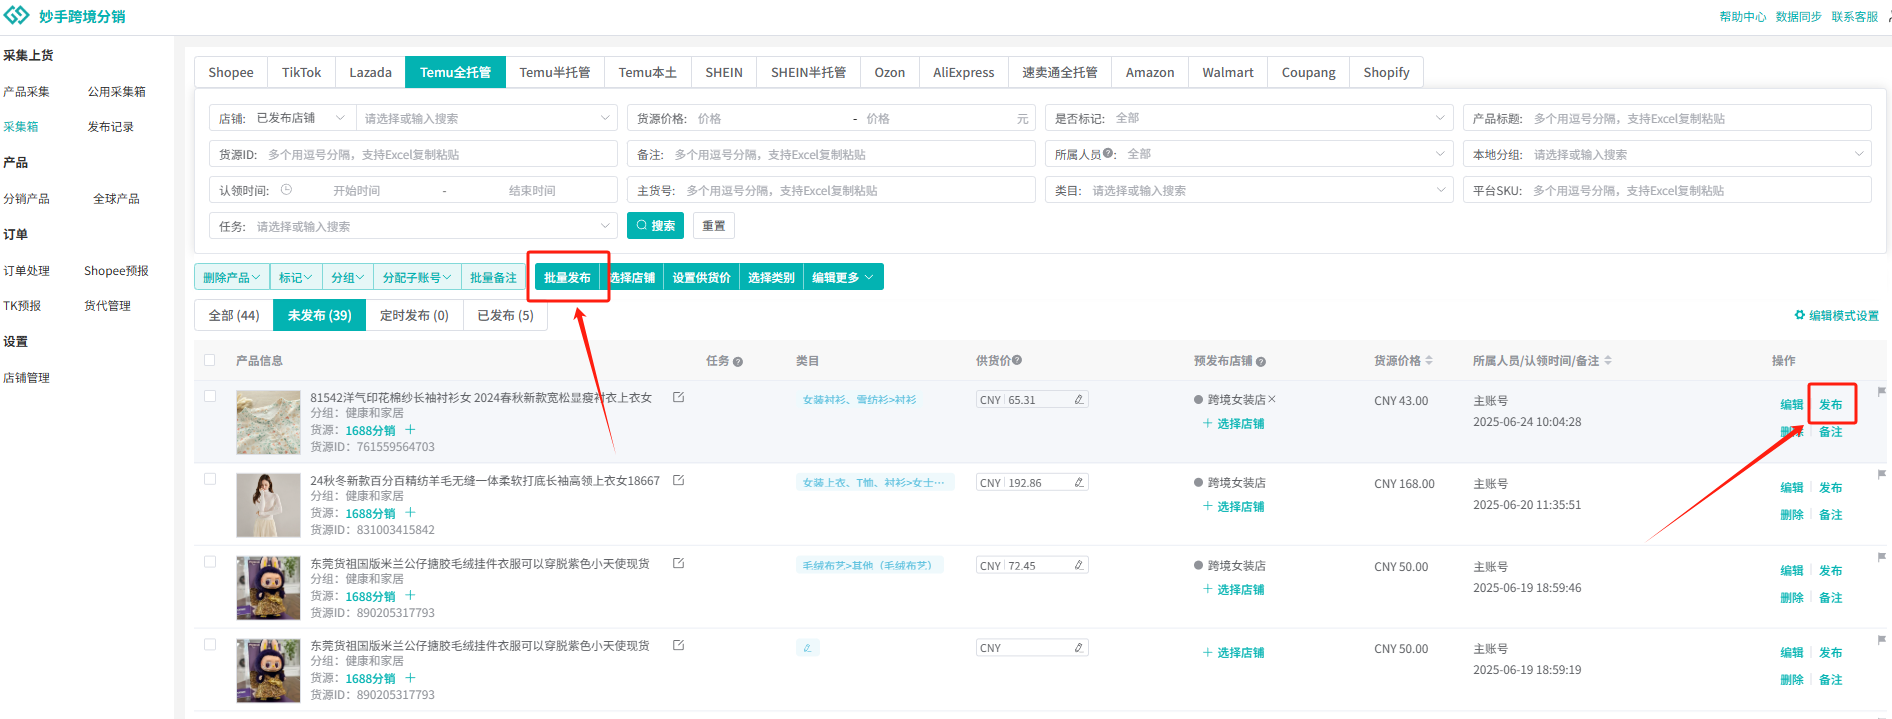Viewport: 1892px width, 719px height.
Task: Open 店铺管理 in the left sidebar
Action: pos(26,378)
